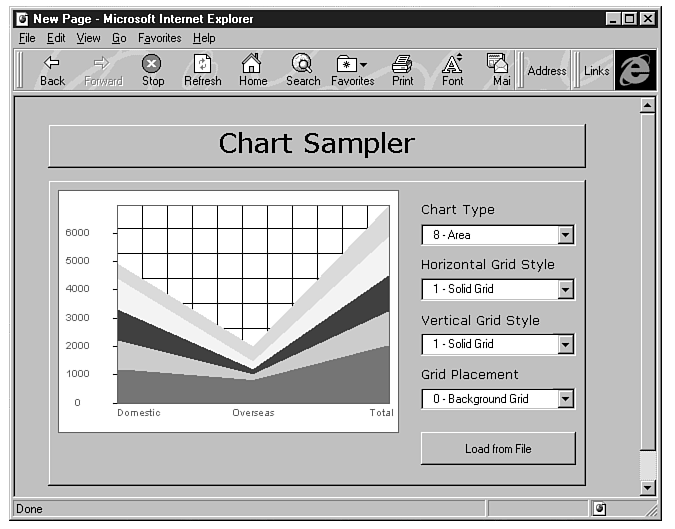The width and height of the screenshot is (675, 529).
Task: Open the Favorites folder toolbar icon
Action: pos(351,64)
